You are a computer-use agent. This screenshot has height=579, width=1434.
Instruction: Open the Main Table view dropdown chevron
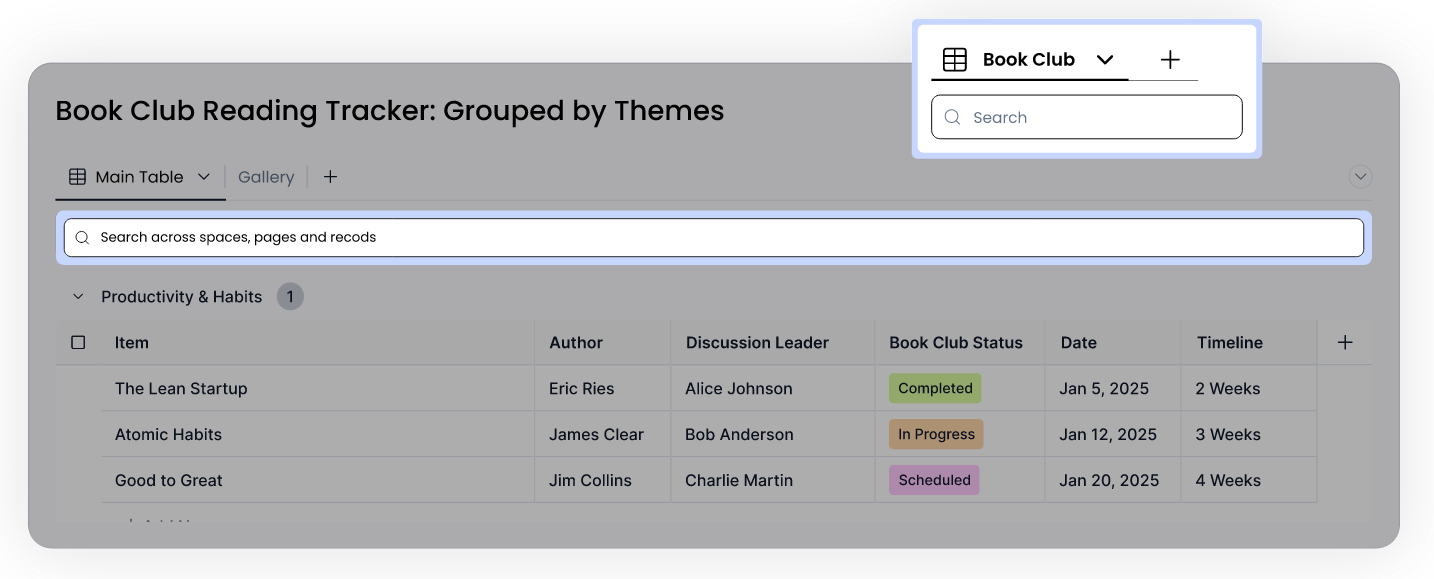pyautogui.click(x=204, y=177)
